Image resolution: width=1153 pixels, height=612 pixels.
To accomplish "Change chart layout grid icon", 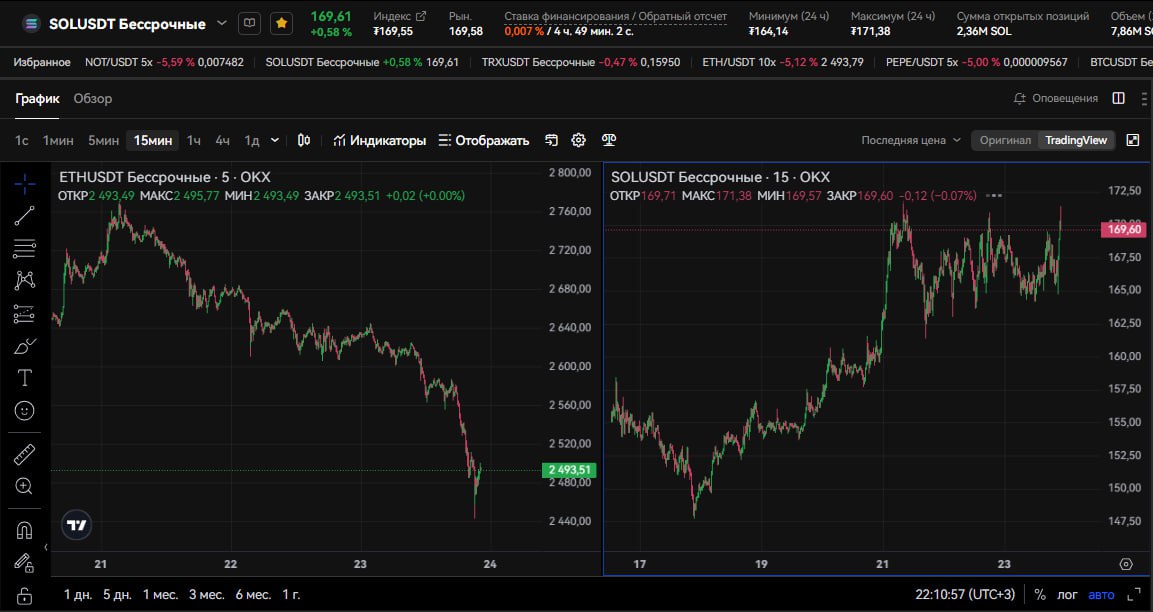I will (x=1118, y=99).
